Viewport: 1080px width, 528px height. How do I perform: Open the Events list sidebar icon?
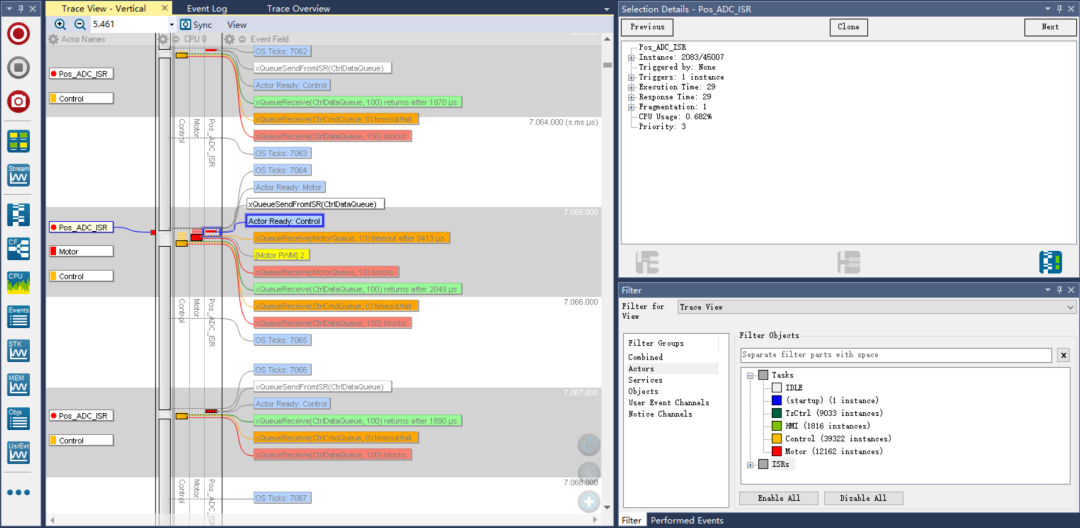click(x=19, y=316)
